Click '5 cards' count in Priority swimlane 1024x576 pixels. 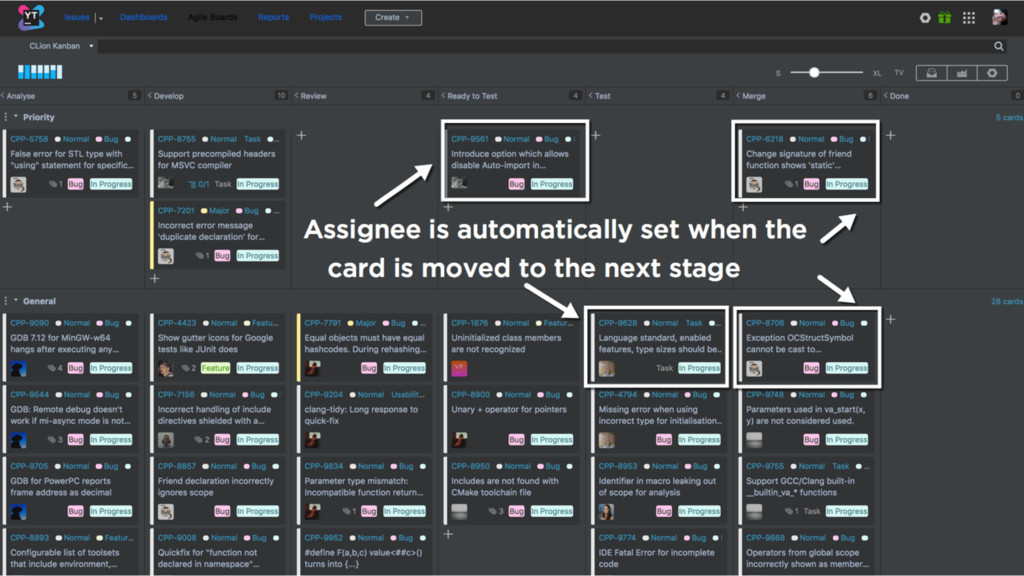click(1009, 118)
